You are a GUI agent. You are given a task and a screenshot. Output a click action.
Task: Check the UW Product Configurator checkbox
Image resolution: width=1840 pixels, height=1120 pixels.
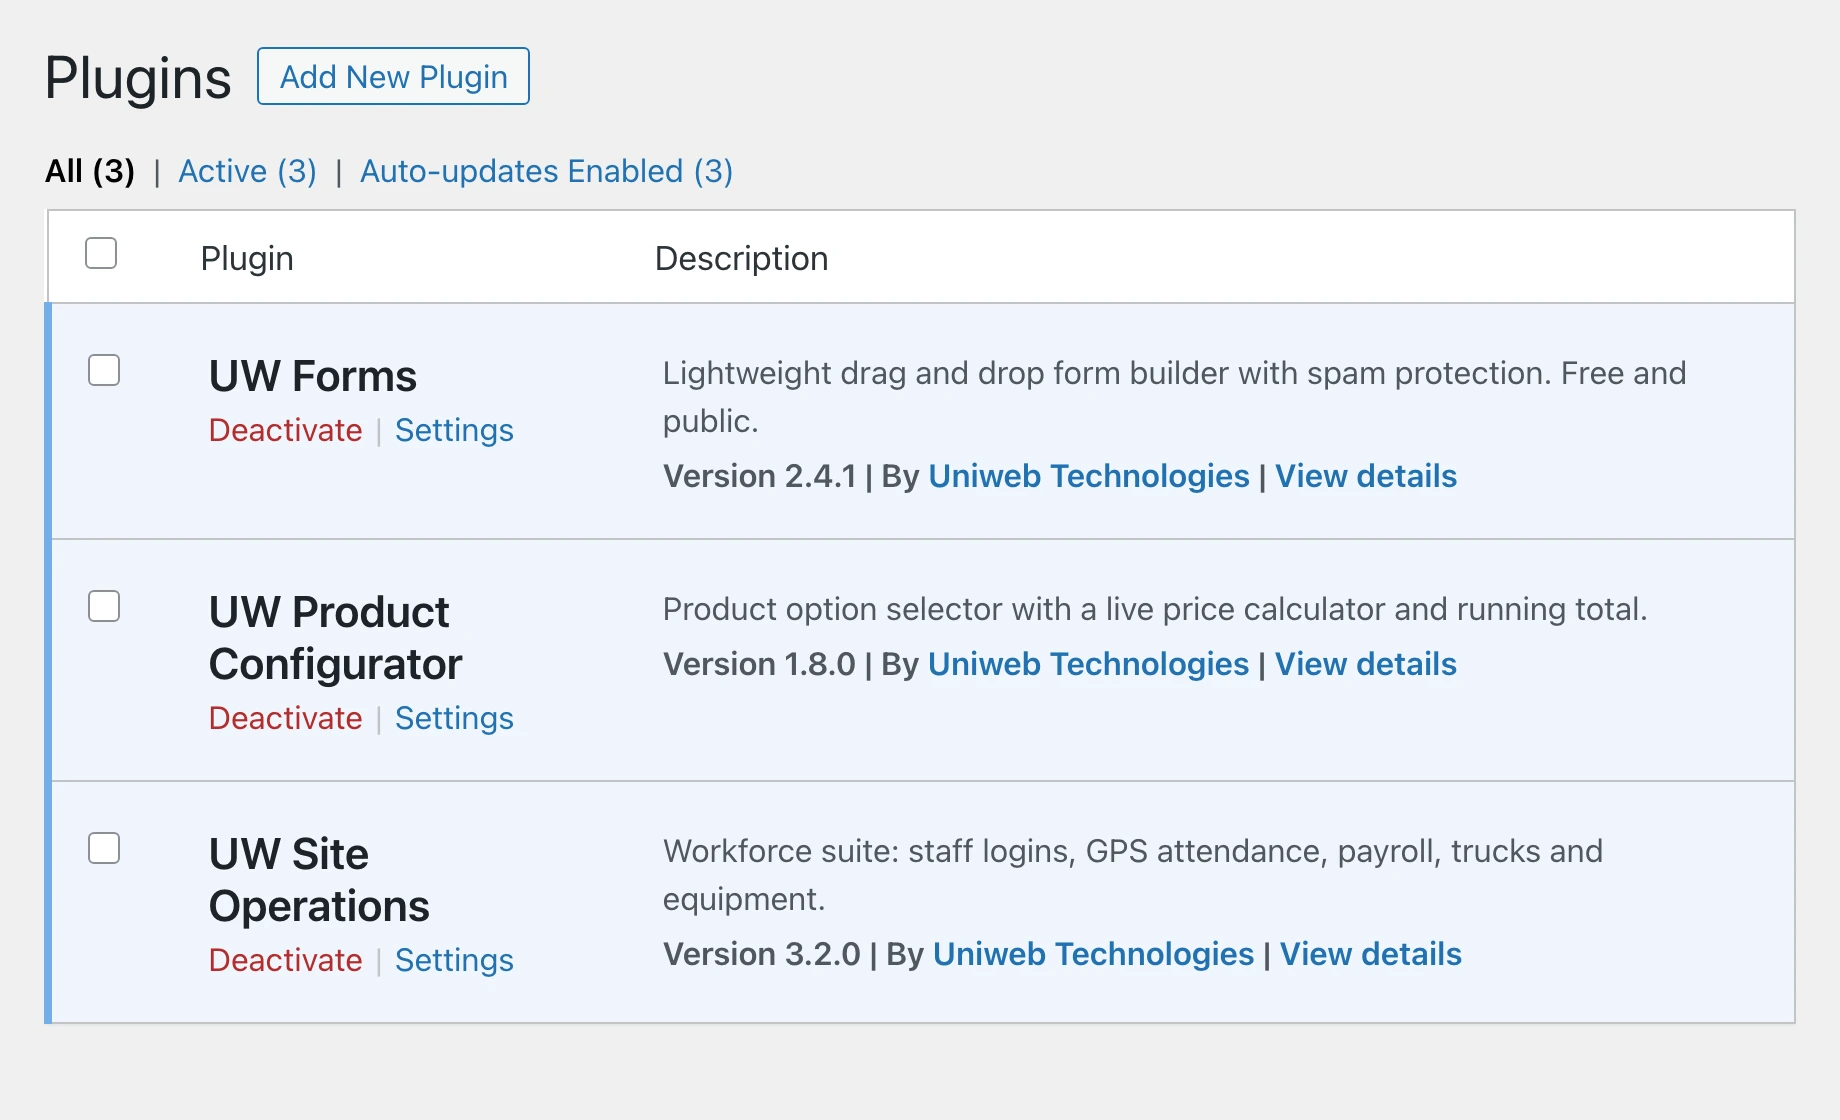click(104, 606)
